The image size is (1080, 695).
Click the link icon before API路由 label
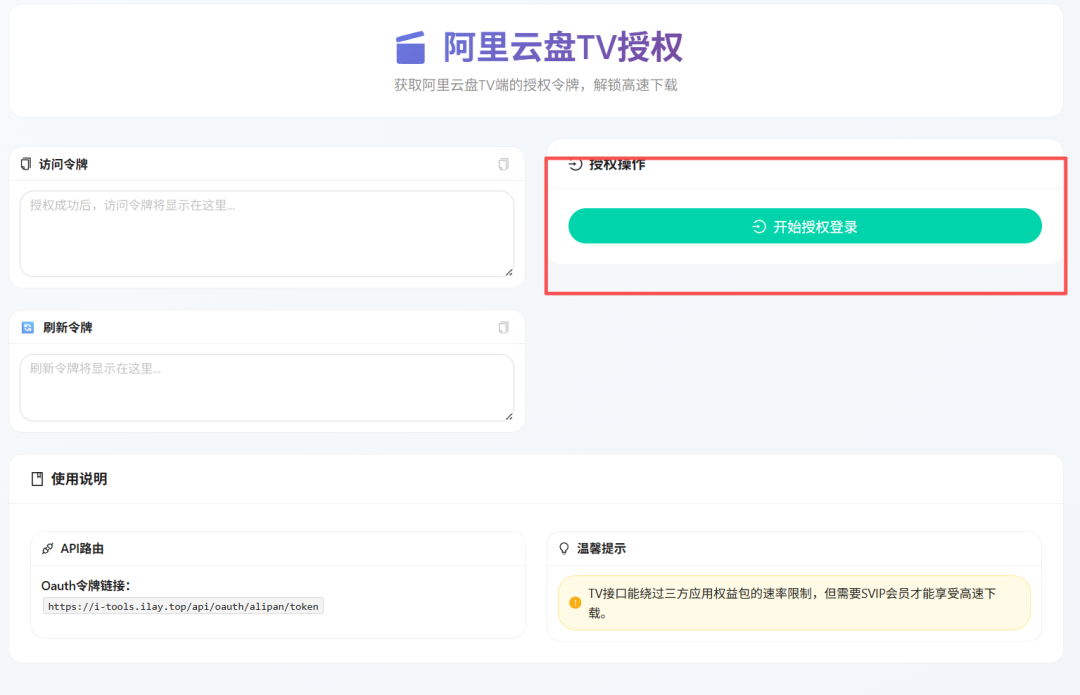[48, 548]
